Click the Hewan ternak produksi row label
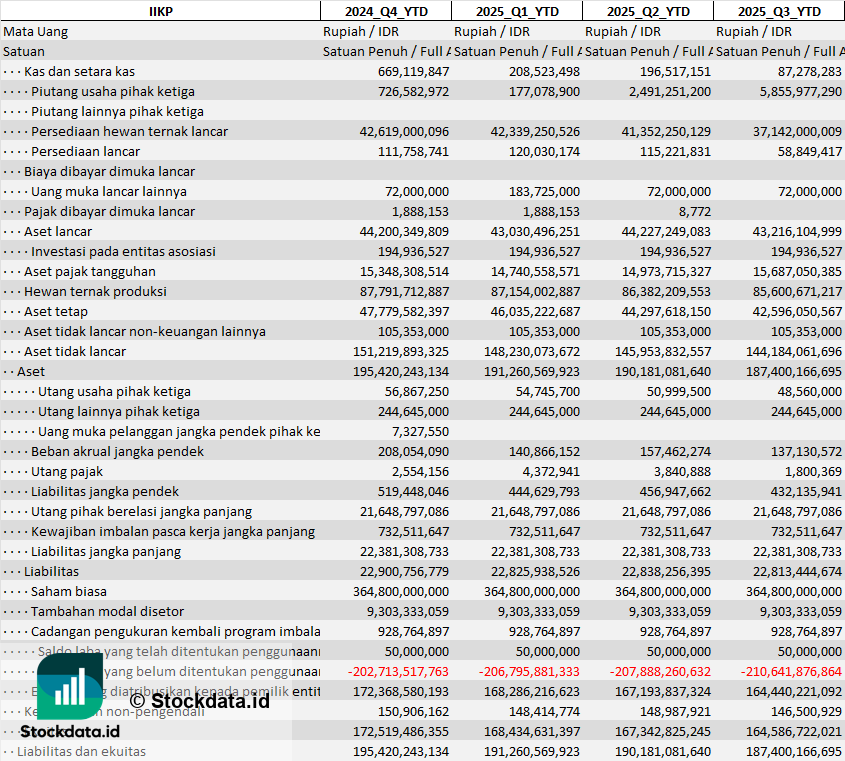This screenshot has height=761, width=845. pos(95,291)
